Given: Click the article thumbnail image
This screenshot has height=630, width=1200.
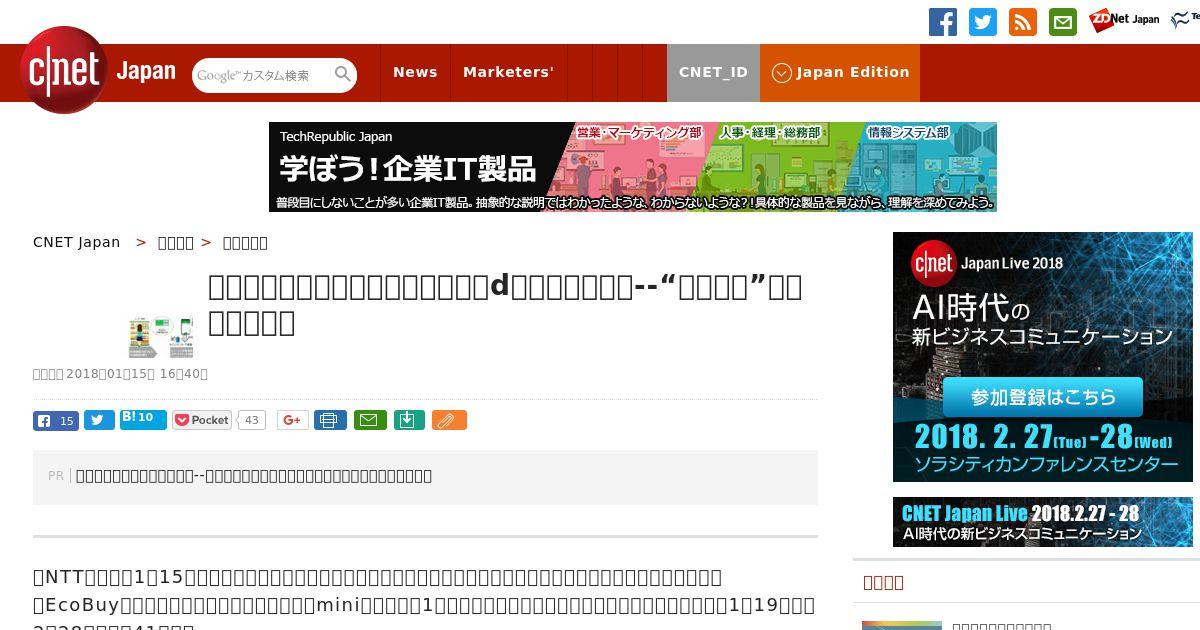Looking at the screenshot, I should tap(161, 337).
